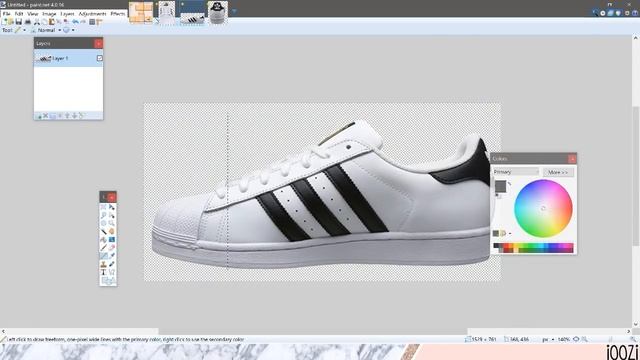Viewport: 640px width, 360px height.
Task: Select the Text tool
Action: tap(104, 272)
